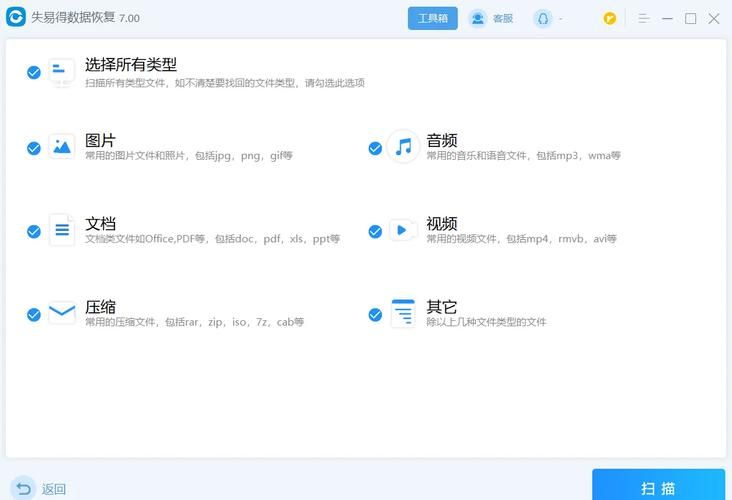Toggle the 压缩 checkbox
This screenshot has height=500, width=732.
pos(34,314)
